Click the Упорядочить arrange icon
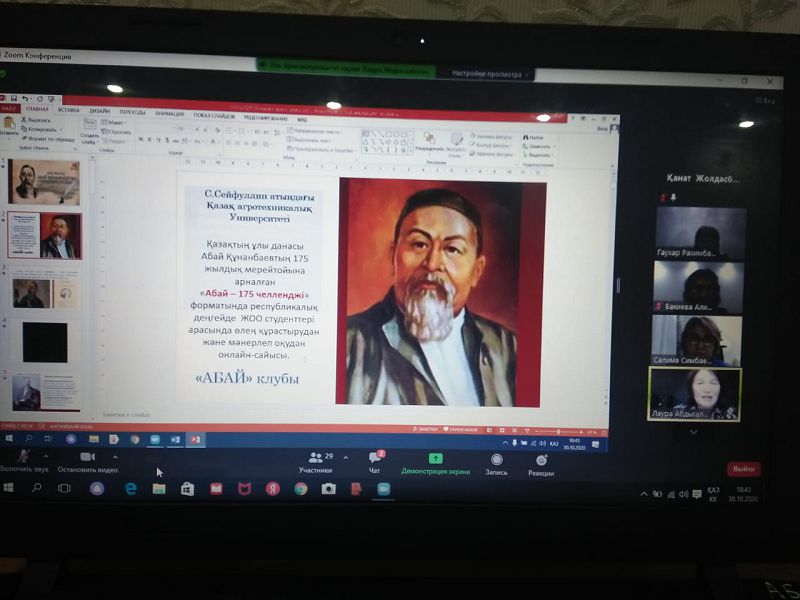The width and height of the screenshot is (800, 600). 429,138
